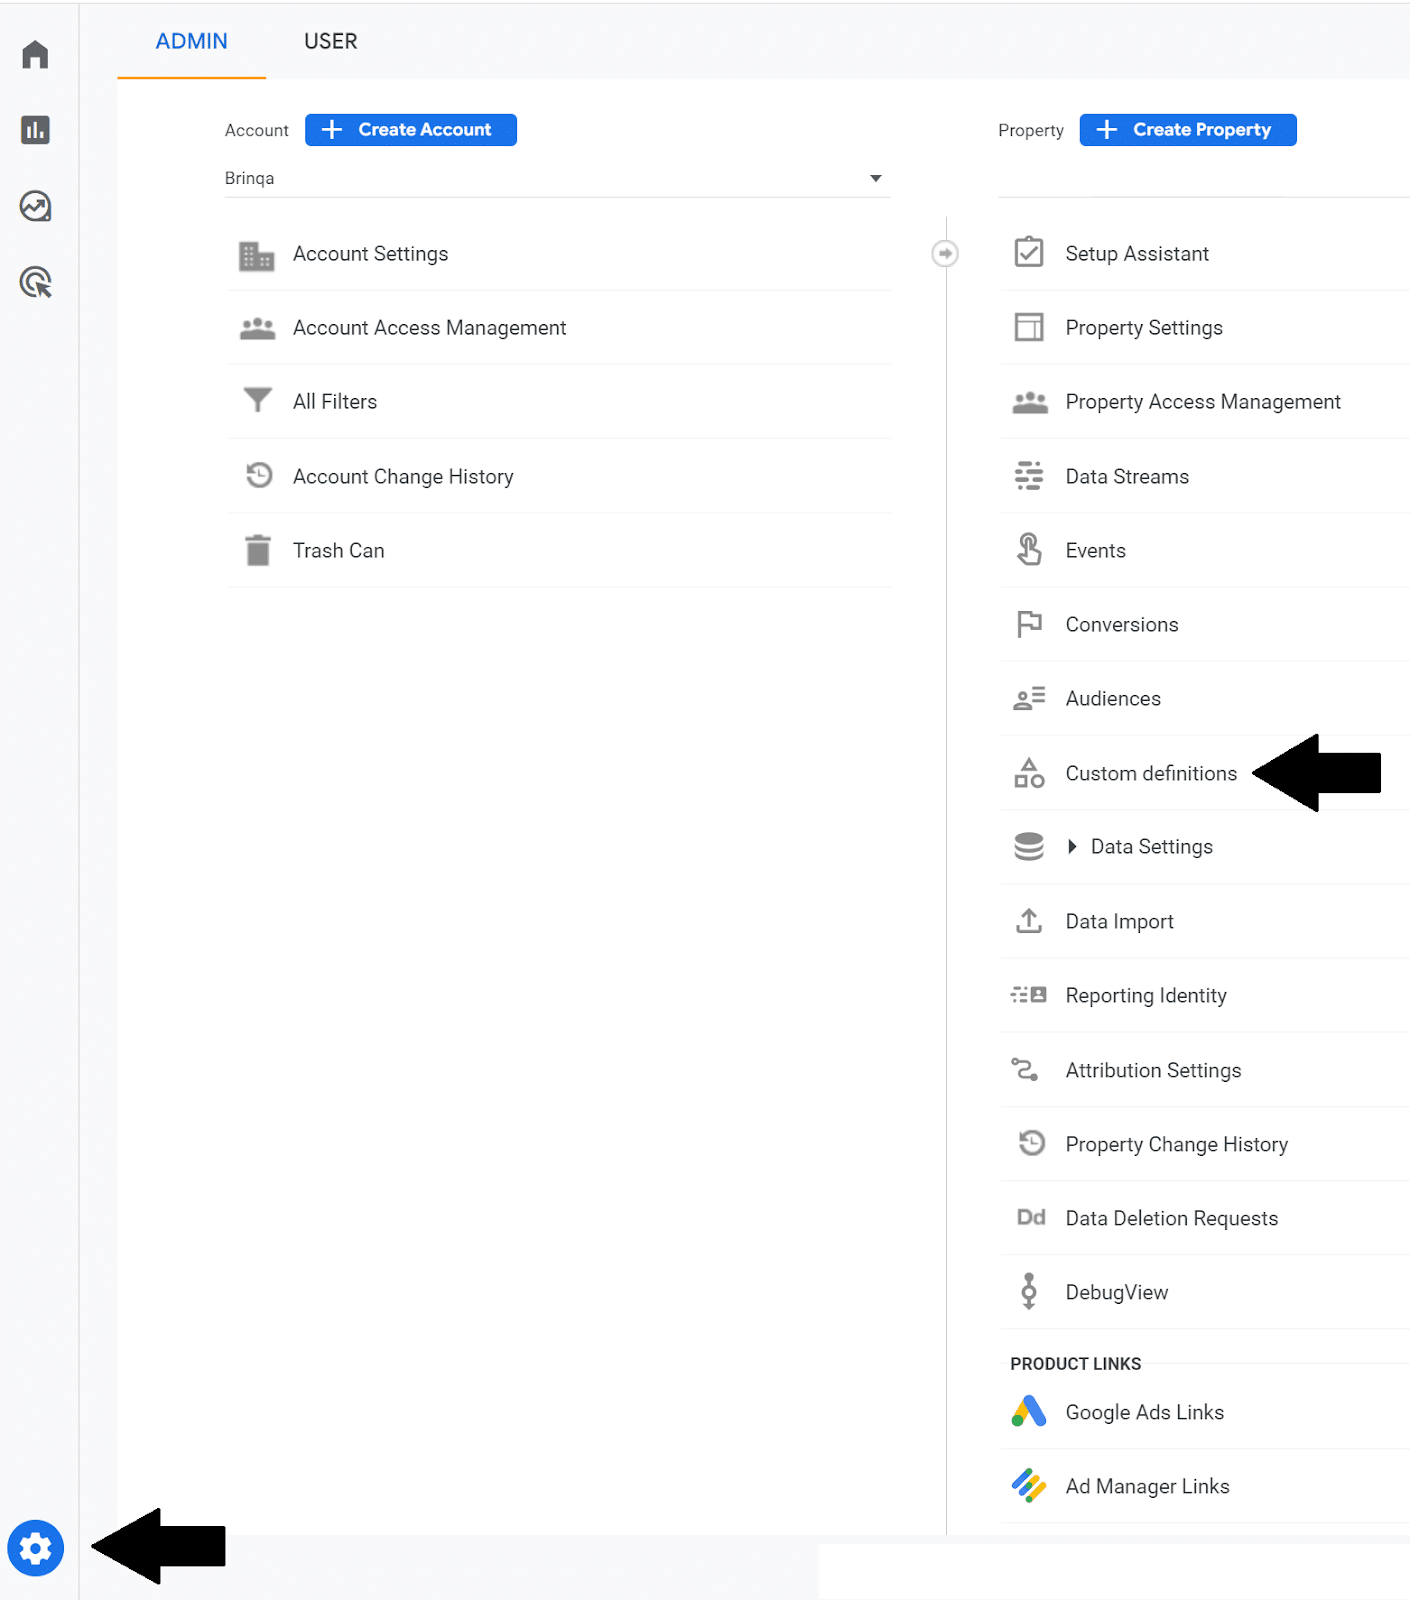Open Property Access Management

(x=1204, y=402)
